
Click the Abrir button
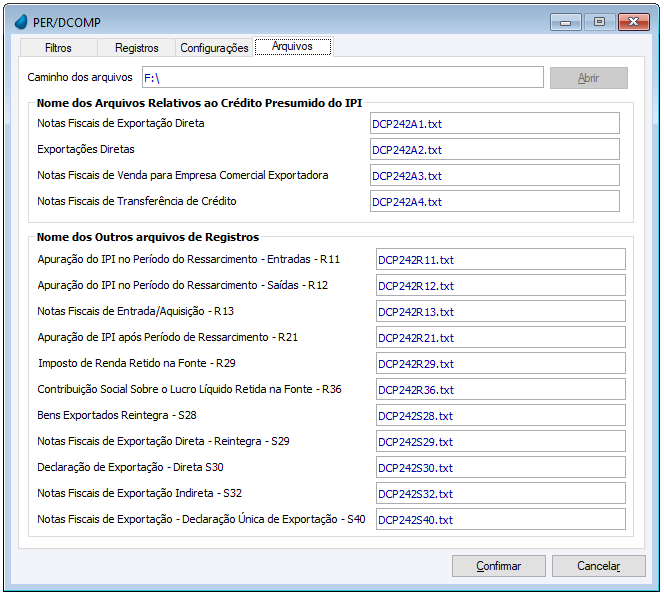point(589,78)
